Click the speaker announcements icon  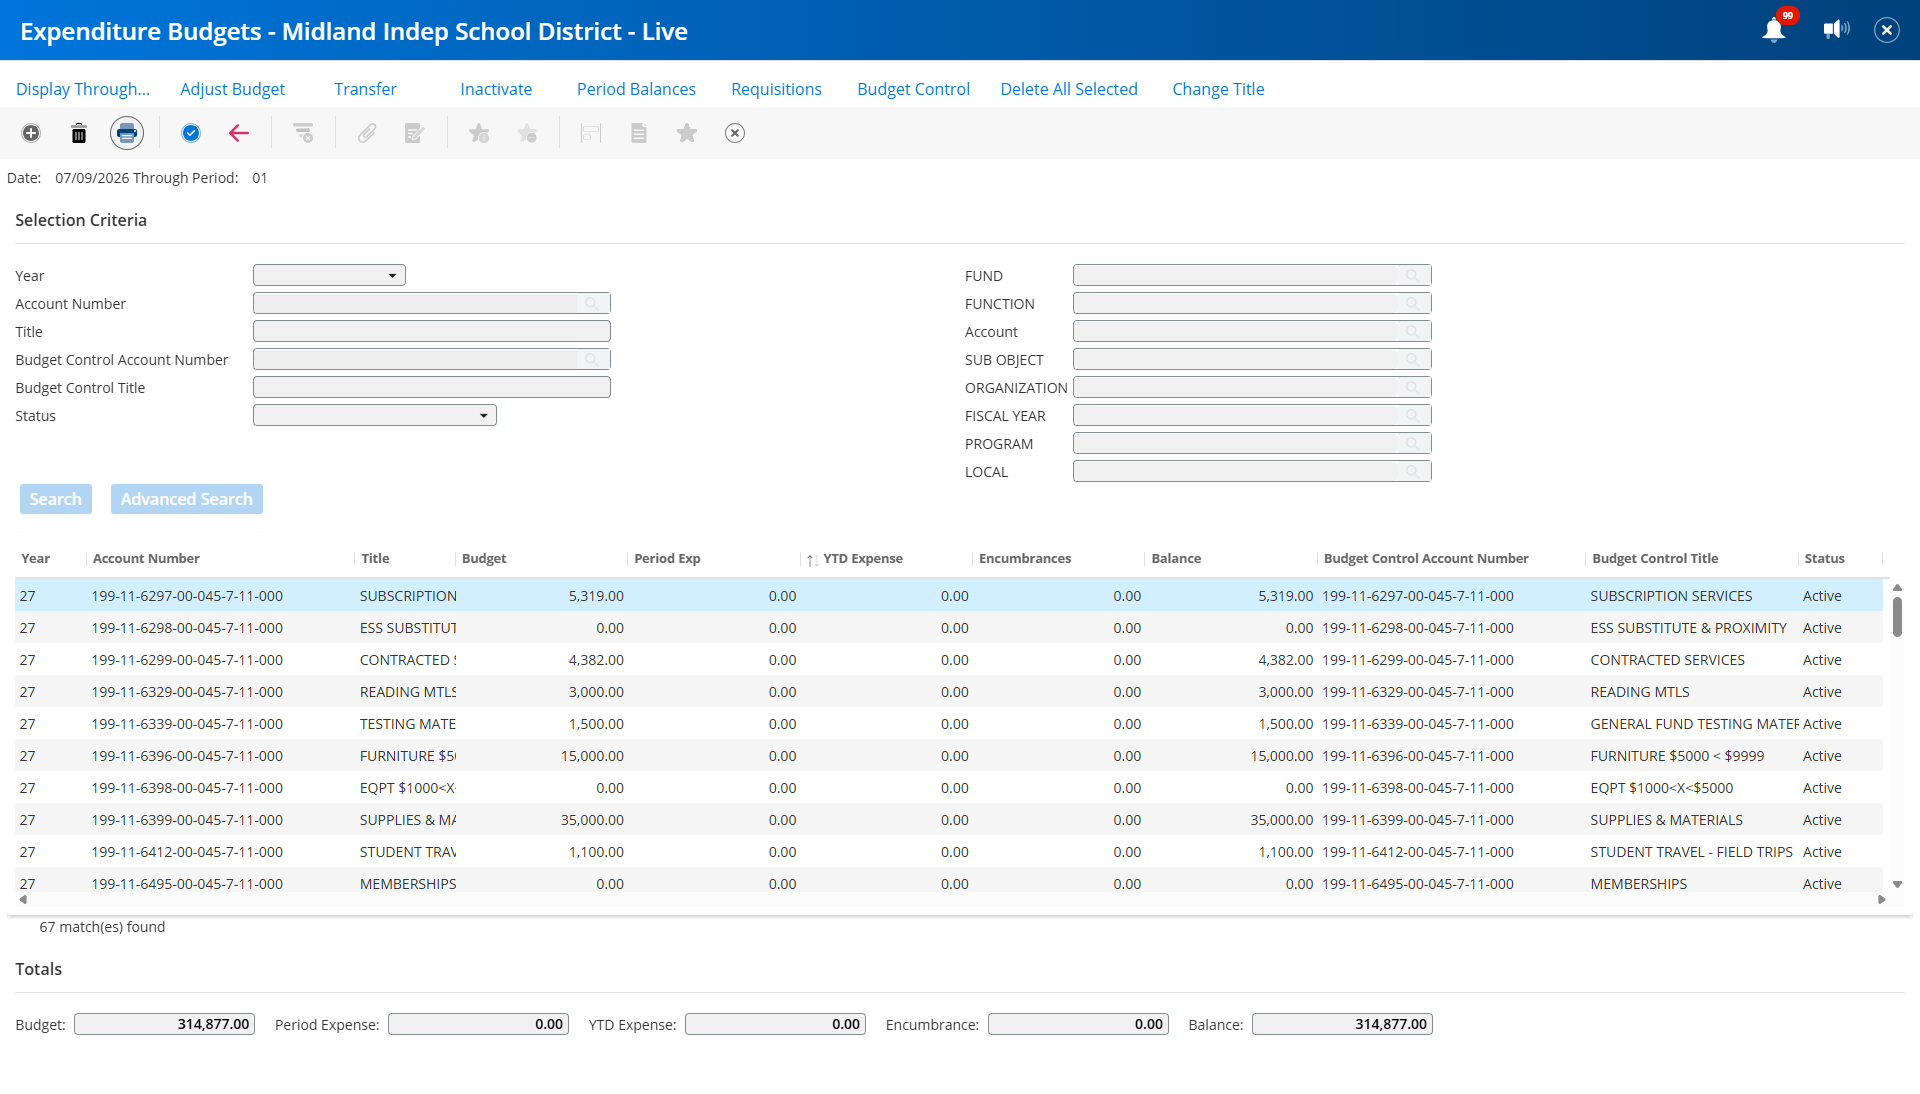click(x=1836, y=30)
